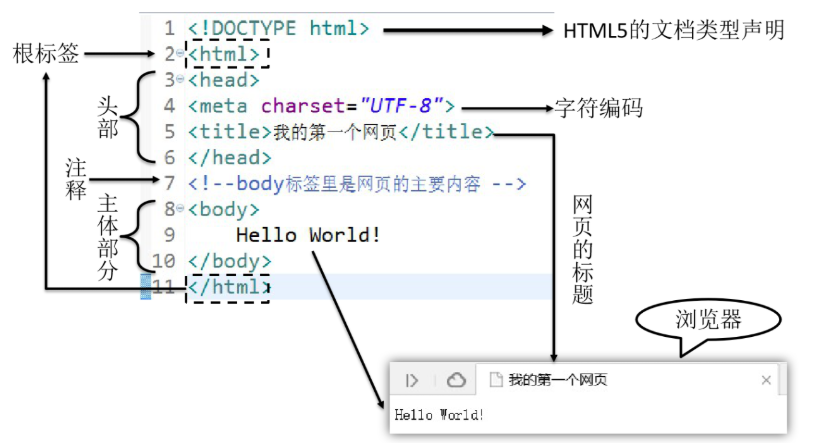Collapse the head fold marker on line 3
The height and width of the screenshot is (443, 837).
click(x=180, y=80)
